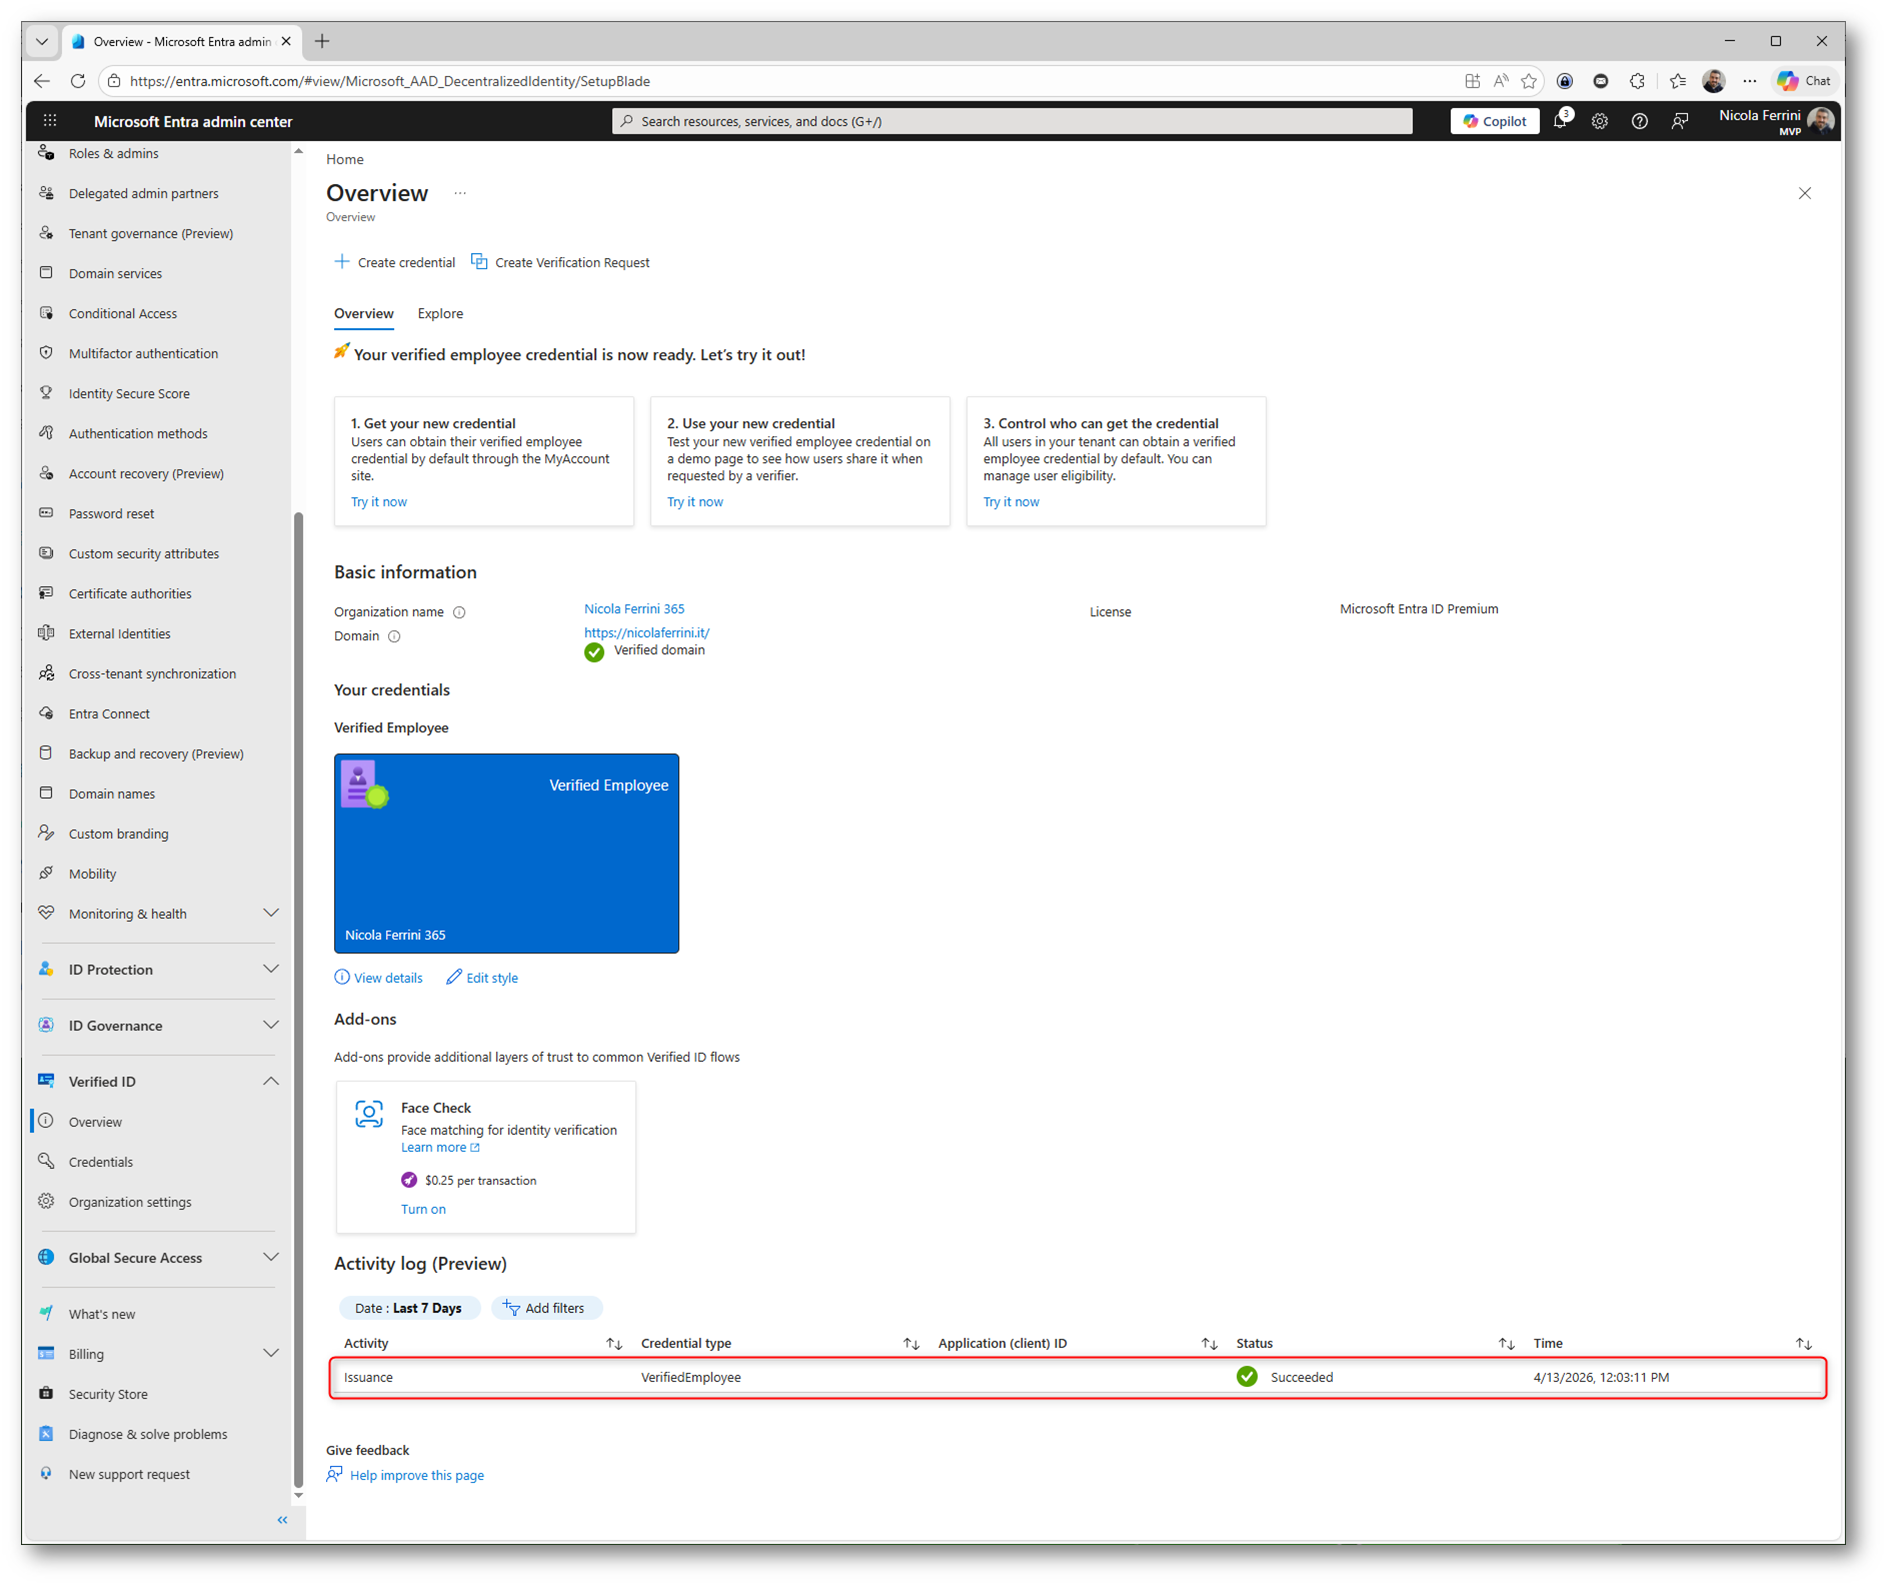Open browser extensions puzzle icon
Screen dimensions: 1888x1587
click(1637, 81)
